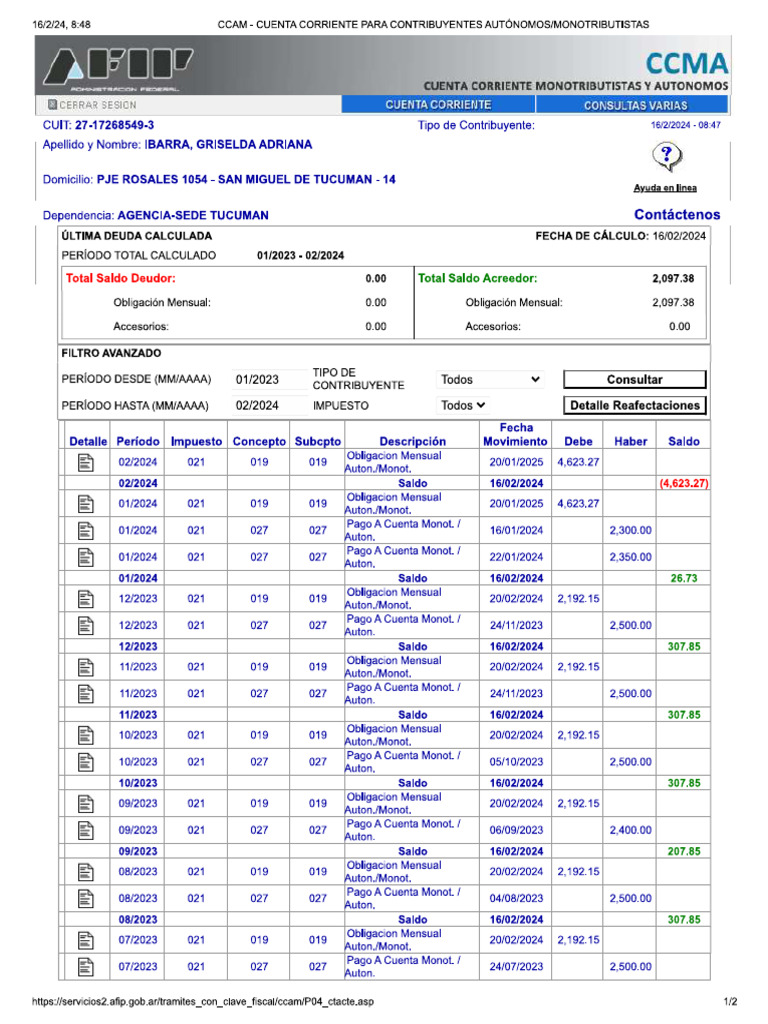The height and width of the screenshot is (1024, 768).
Task: Click detail icon for 09/2023 payment of 2,400.00
Action: pyautogui.click(x=86, y=830)
